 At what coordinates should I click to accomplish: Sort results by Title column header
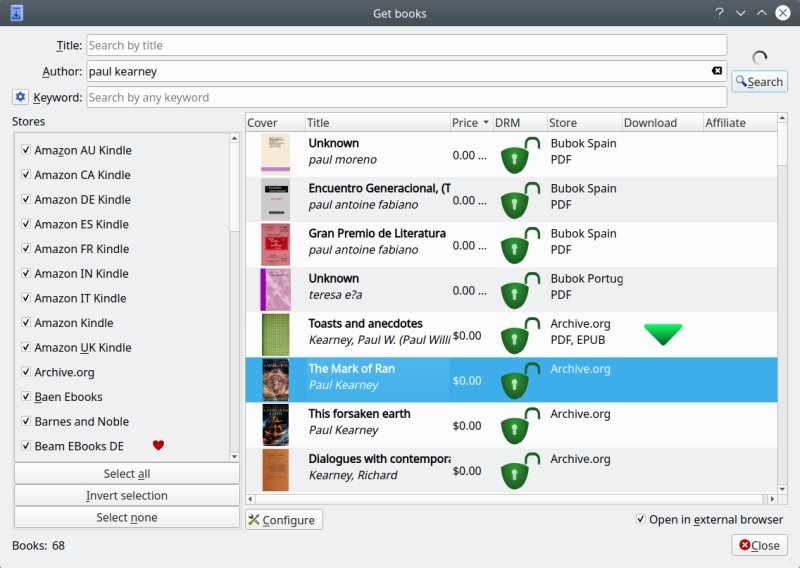click(x=378, y=122)
